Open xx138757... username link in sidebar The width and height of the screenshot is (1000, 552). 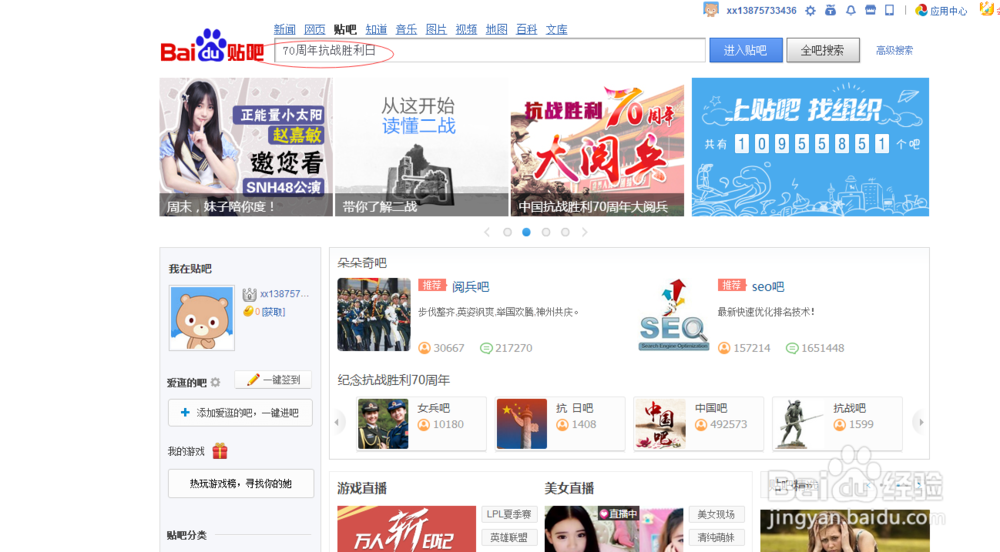[284, 294]
